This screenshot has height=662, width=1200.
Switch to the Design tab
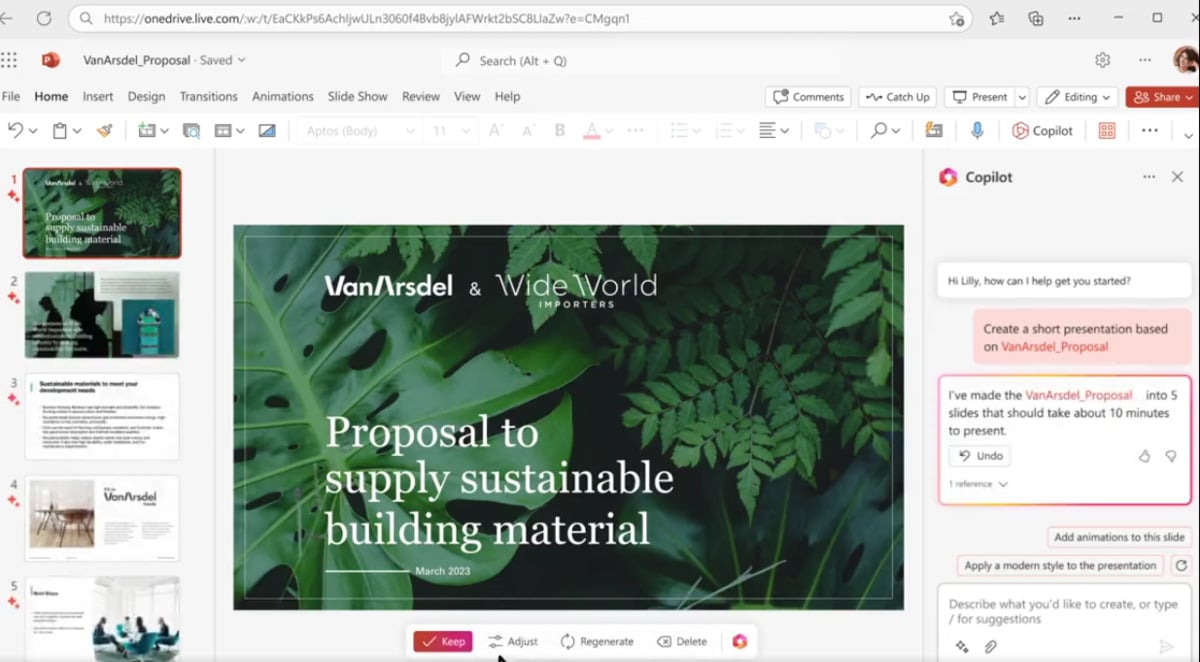[x=146, y=97]
